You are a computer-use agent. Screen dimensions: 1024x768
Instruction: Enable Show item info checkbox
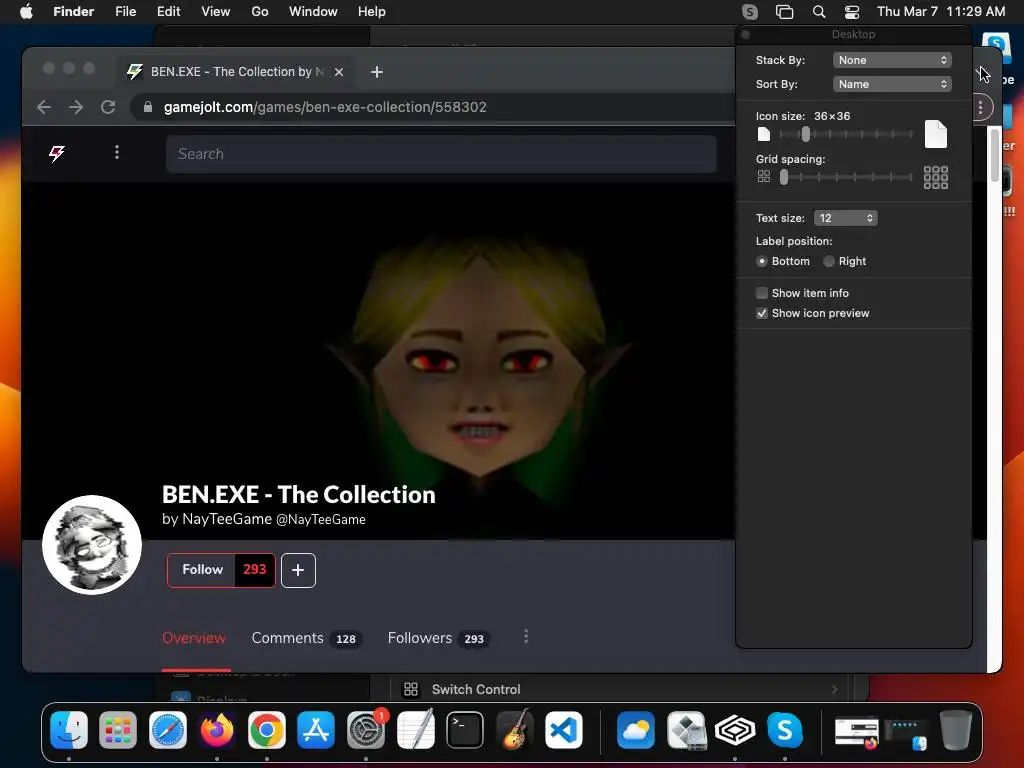tap(761, 293)
